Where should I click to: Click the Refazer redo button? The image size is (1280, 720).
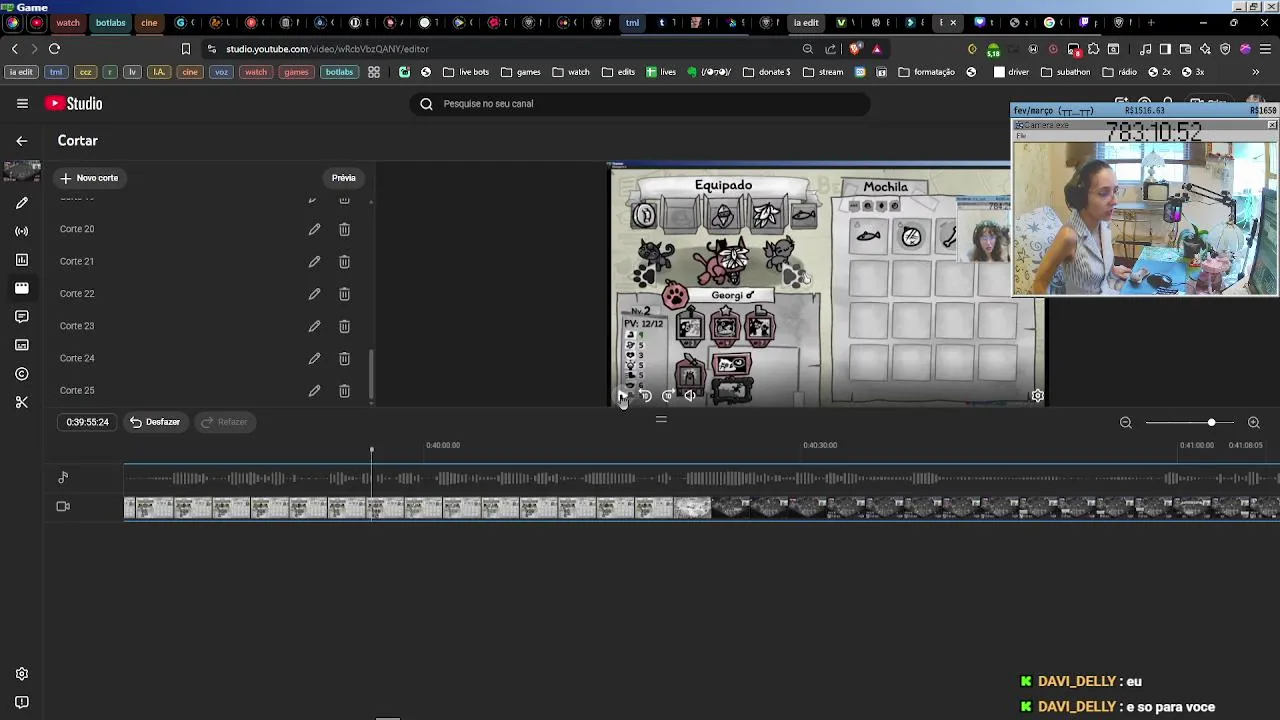pyautogui.click(x=224, y=422)
